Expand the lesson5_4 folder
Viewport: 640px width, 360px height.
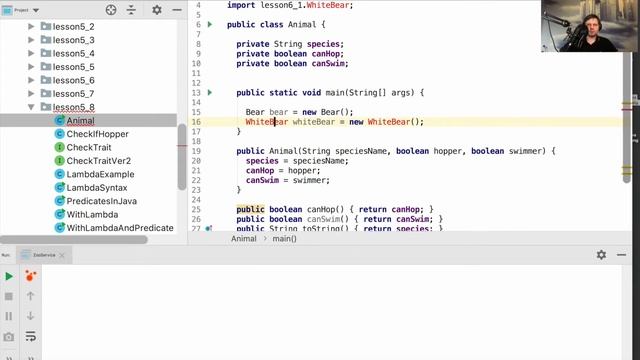[x=31, y=53]
